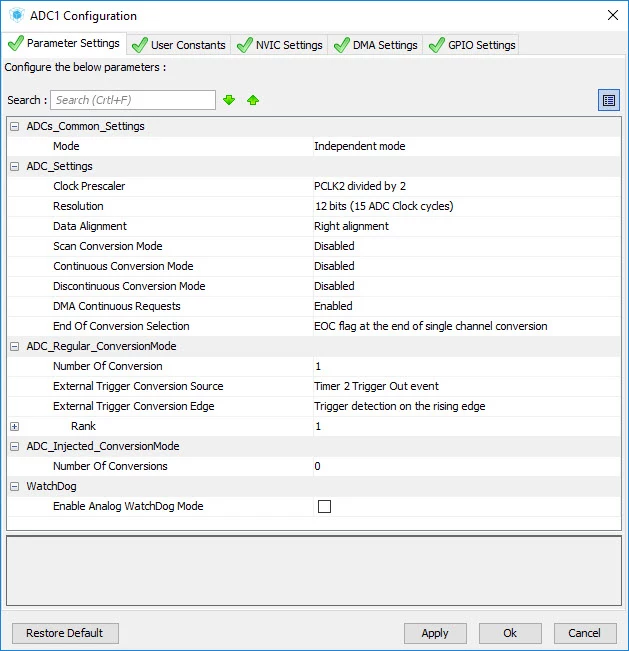The image size is (629, 651).
Task: Click the green up arrow search-previous icon
Action: pos(253,100)
